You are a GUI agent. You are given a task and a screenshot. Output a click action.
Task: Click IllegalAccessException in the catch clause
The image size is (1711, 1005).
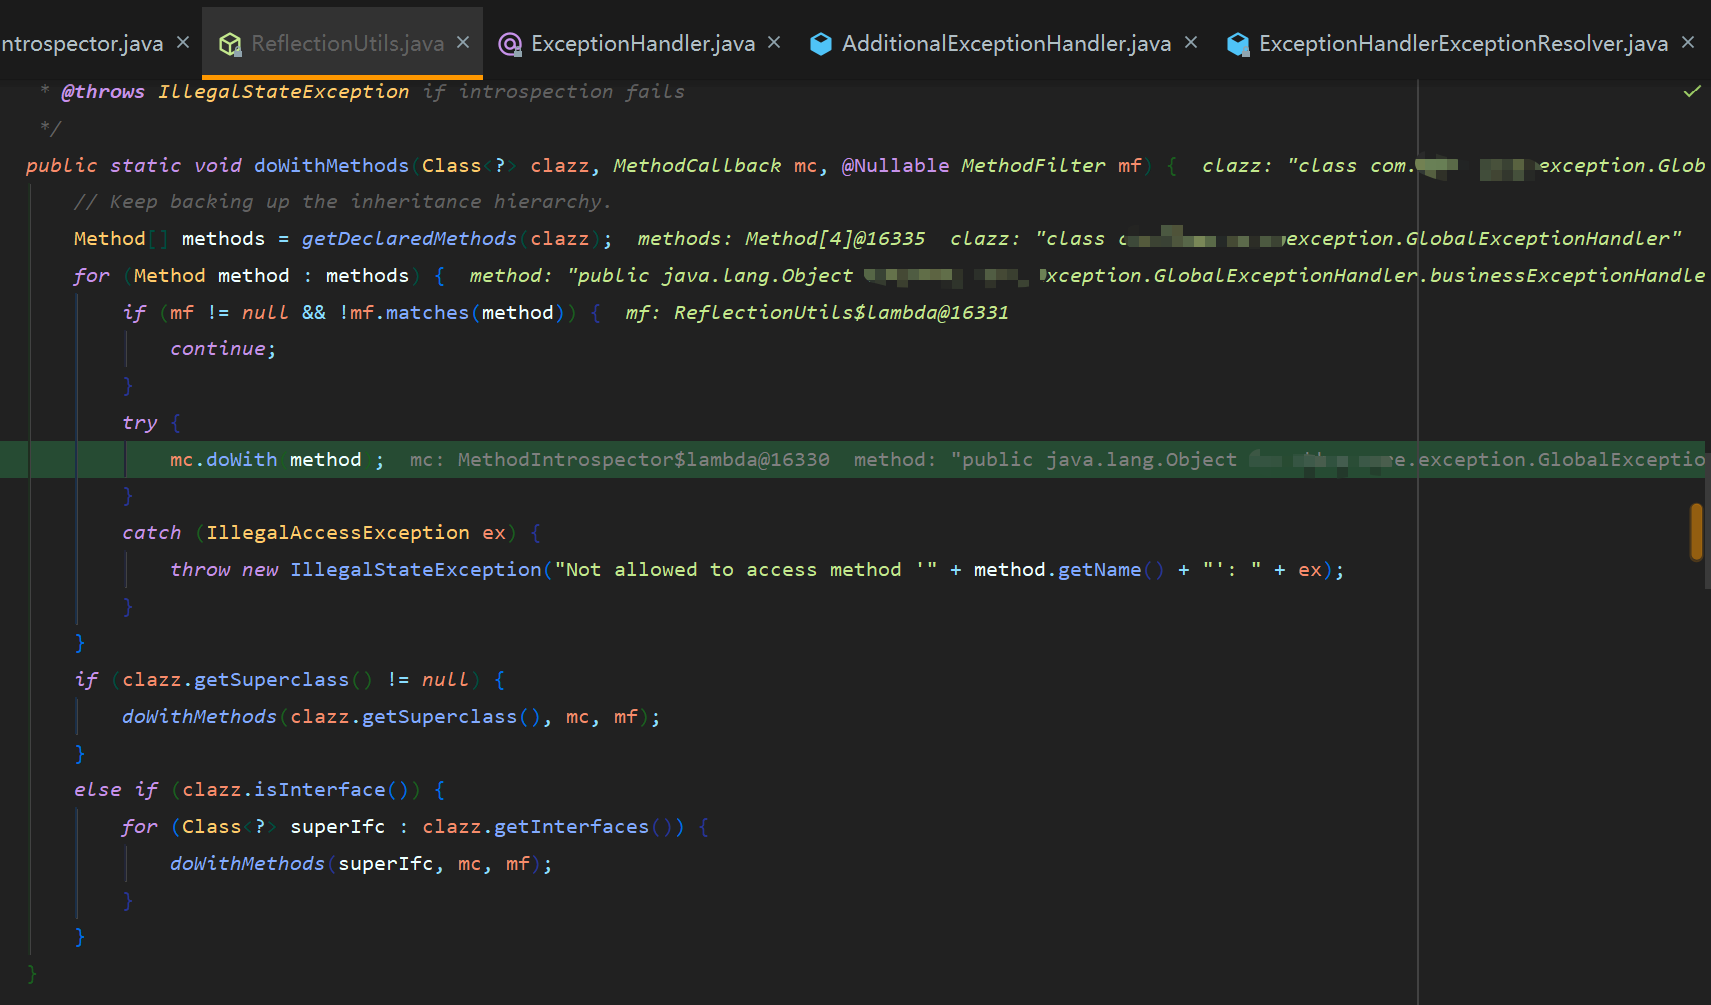338,532
